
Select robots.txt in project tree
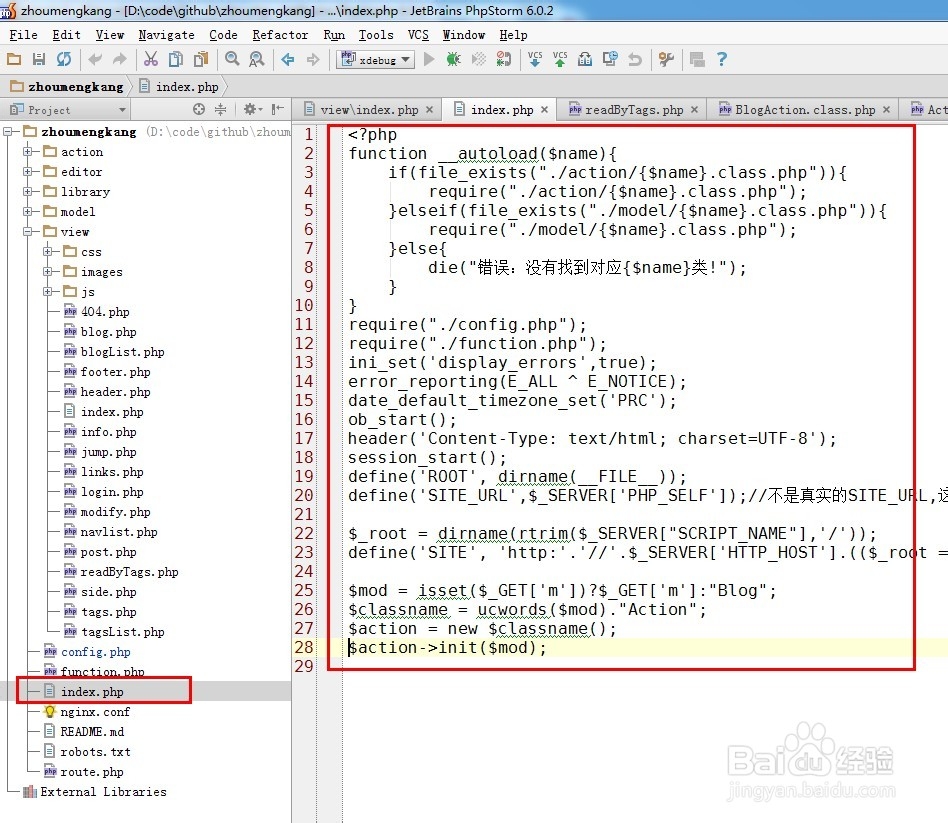coord(96,752)
